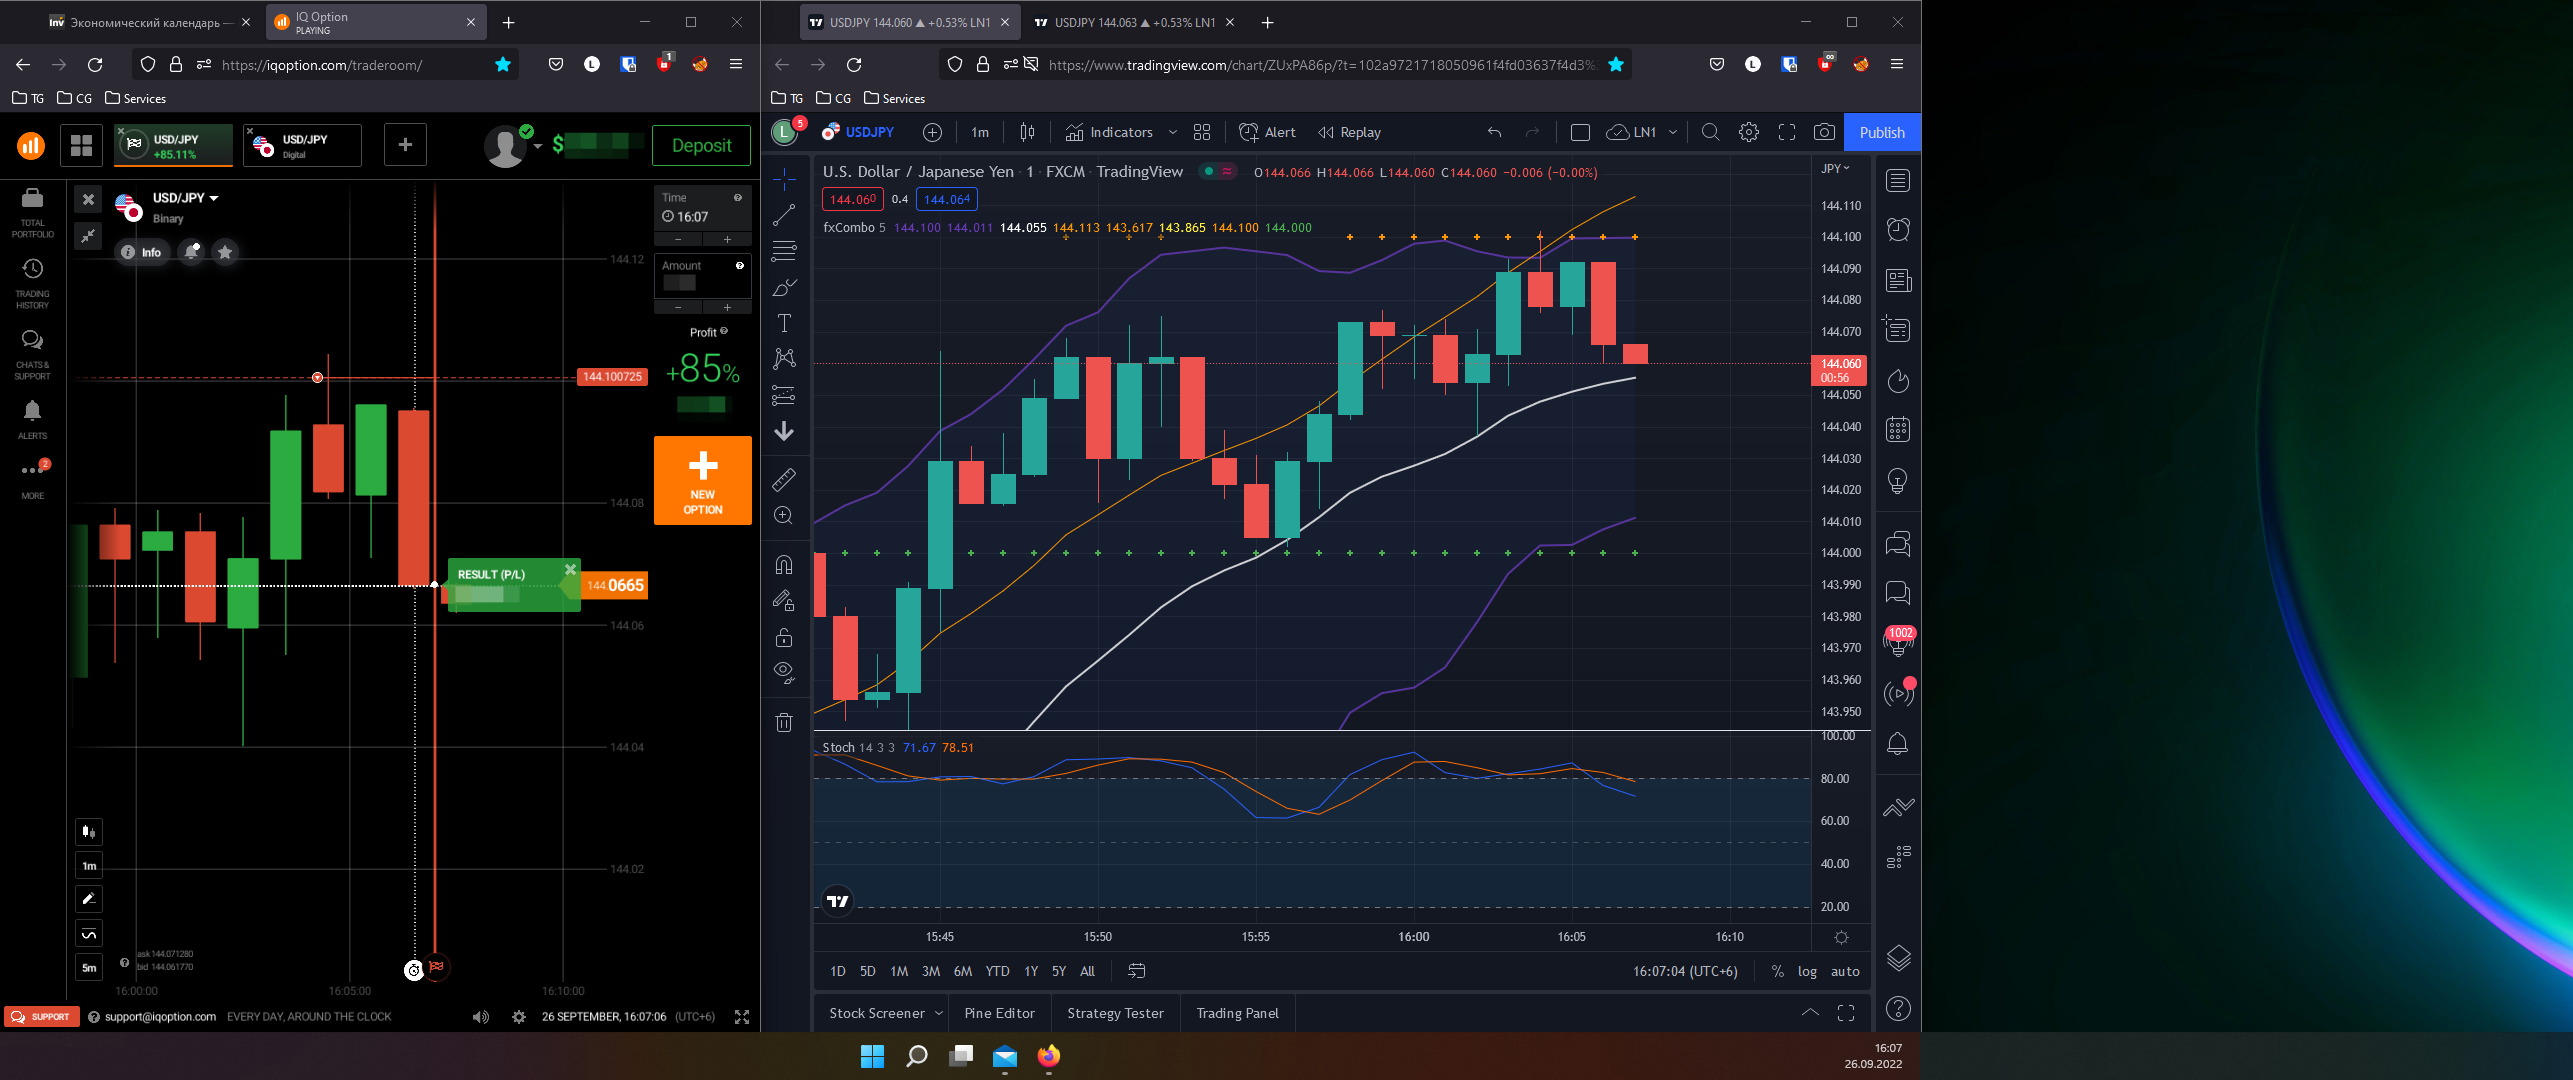2573x1080 pixels.
Task: Add symbol to compare with plus icon
Action: coord(932,132)
